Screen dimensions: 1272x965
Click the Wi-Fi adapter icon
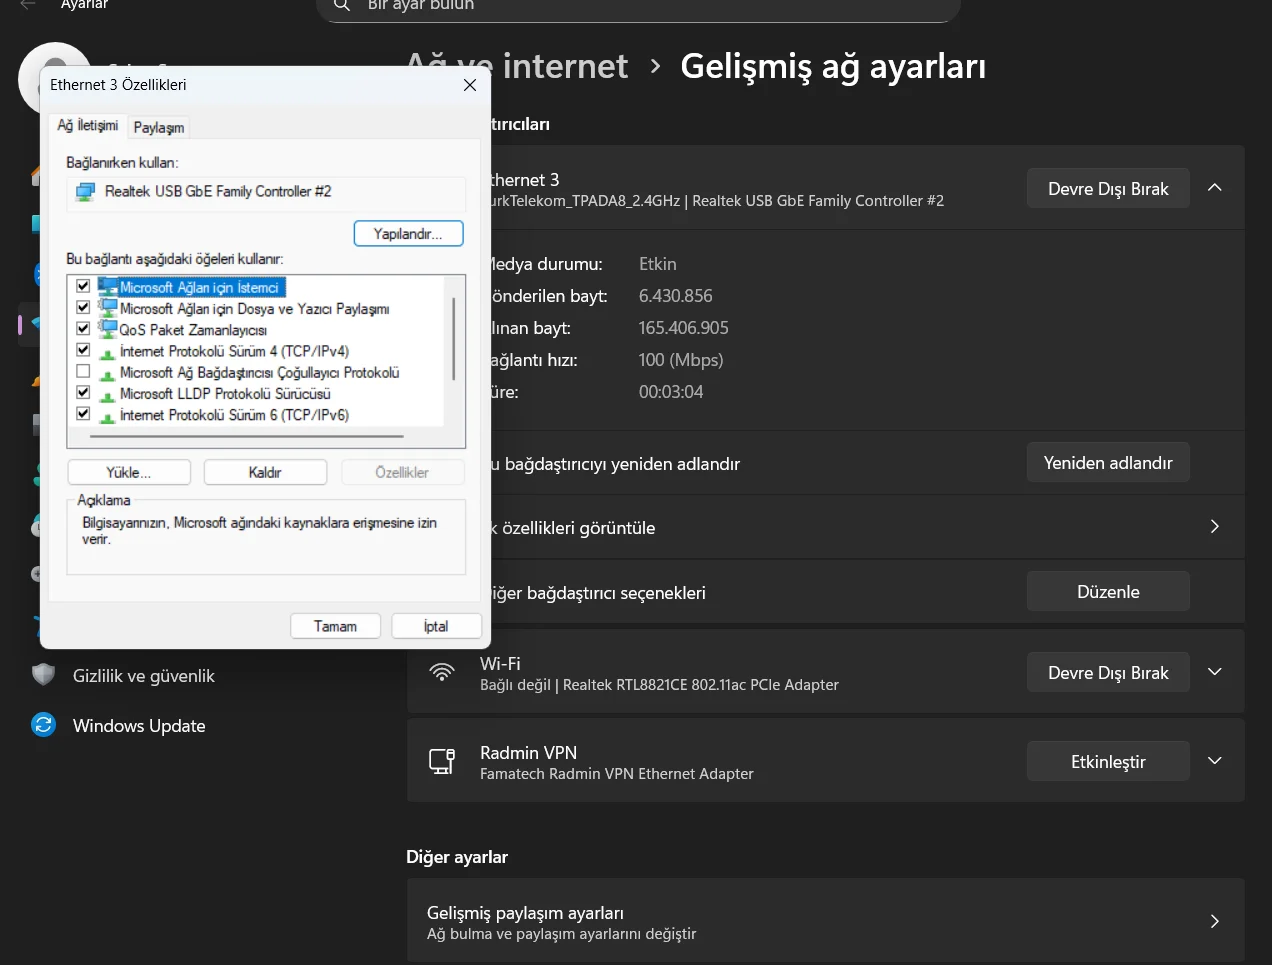(x=442, y=672)
